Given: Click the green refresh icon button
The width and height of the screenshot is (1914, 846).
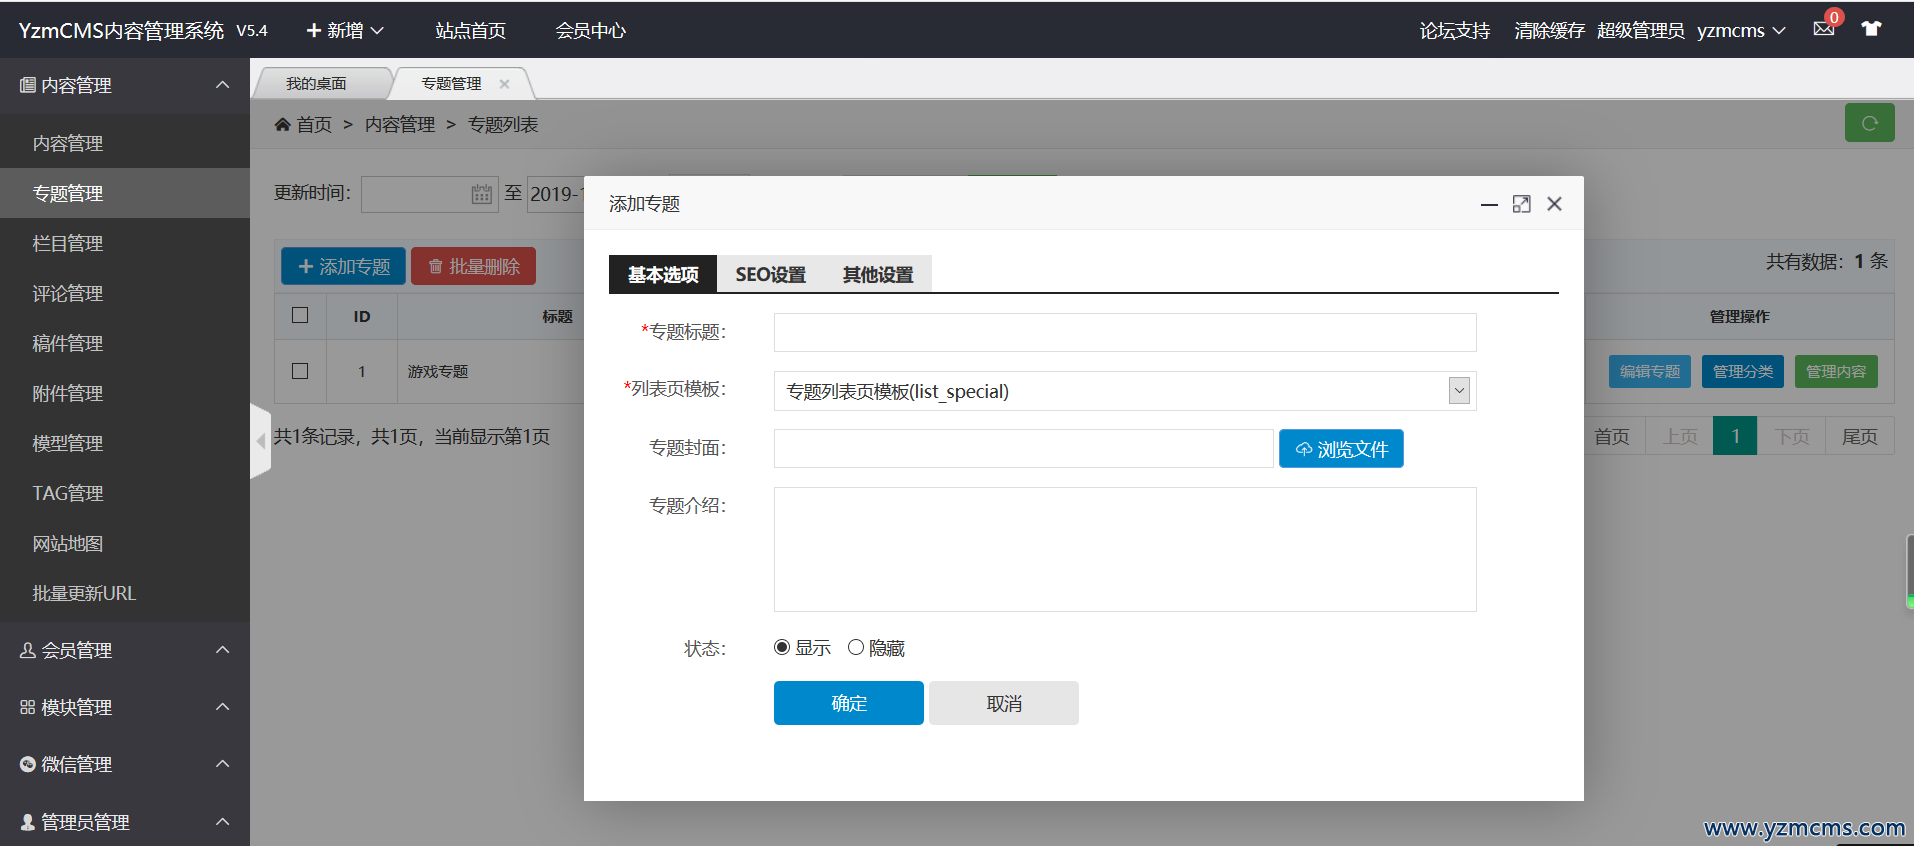Looking at the screenshot, I should coord(1868,123).
